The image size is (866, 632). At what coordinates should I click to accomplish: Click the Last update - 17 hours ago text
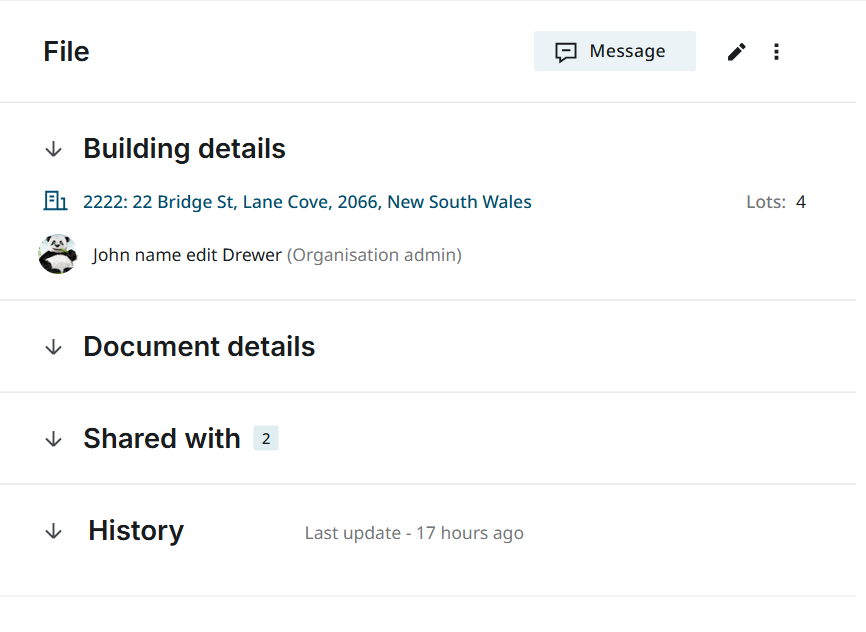click(x=414, y=533)
